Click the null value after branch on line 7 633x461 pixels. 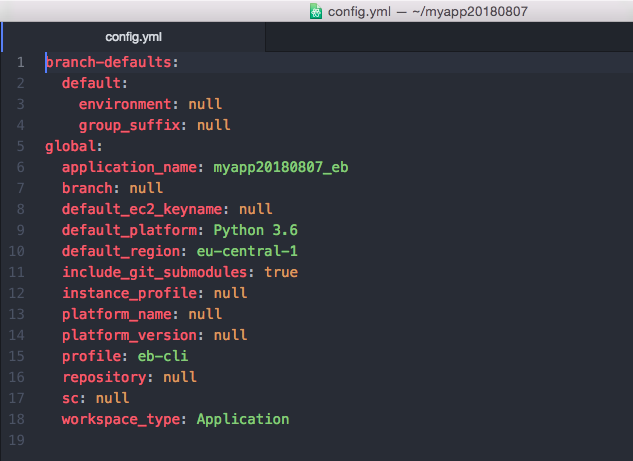pyautogui.click(x=146, y=188)
